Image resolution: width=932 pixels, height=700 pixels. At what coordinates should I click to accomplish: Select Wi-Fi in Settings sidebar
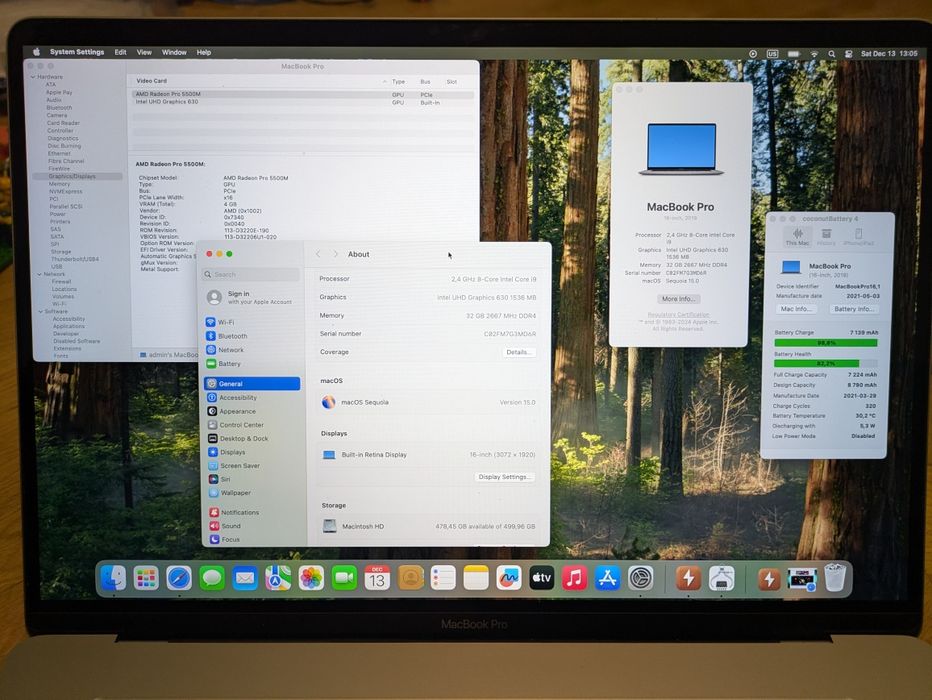click(252, 321)
